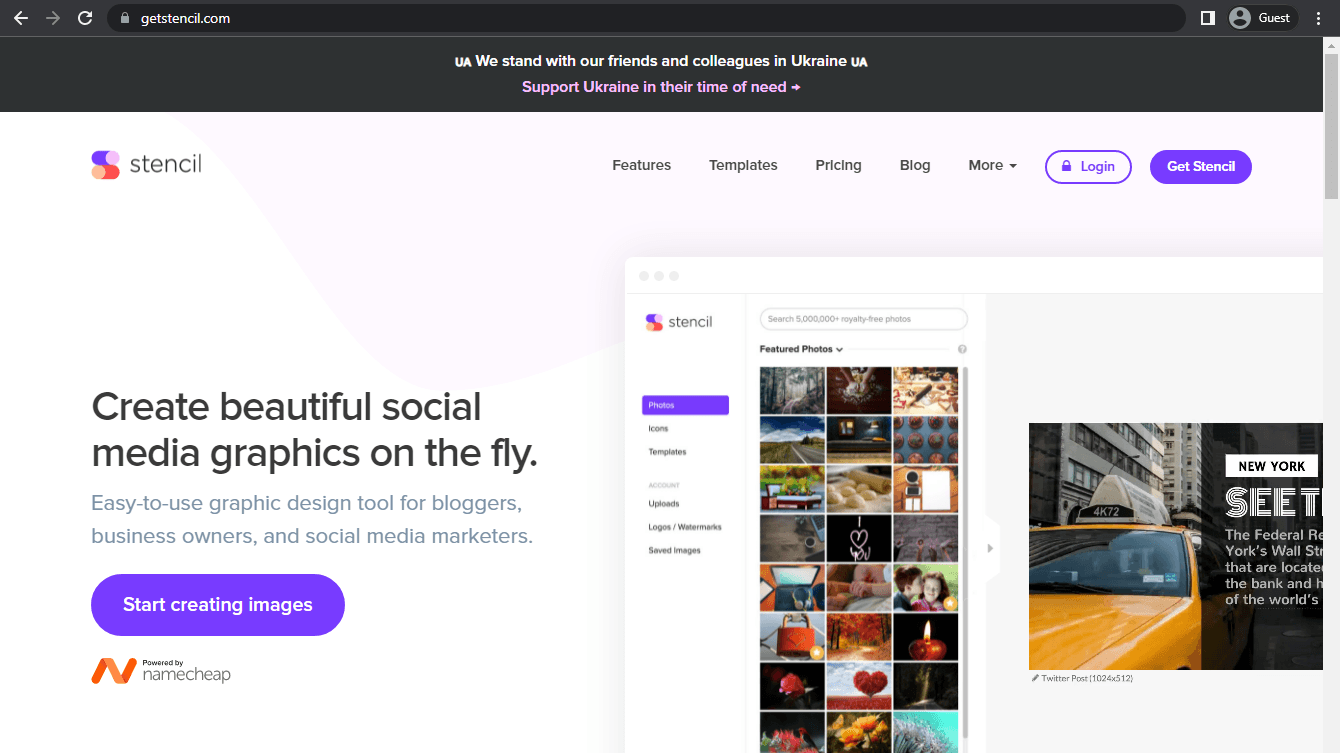Click Start creating images button
The height and width of the screenshot is (753, 1340).
(x=218, y=605)
